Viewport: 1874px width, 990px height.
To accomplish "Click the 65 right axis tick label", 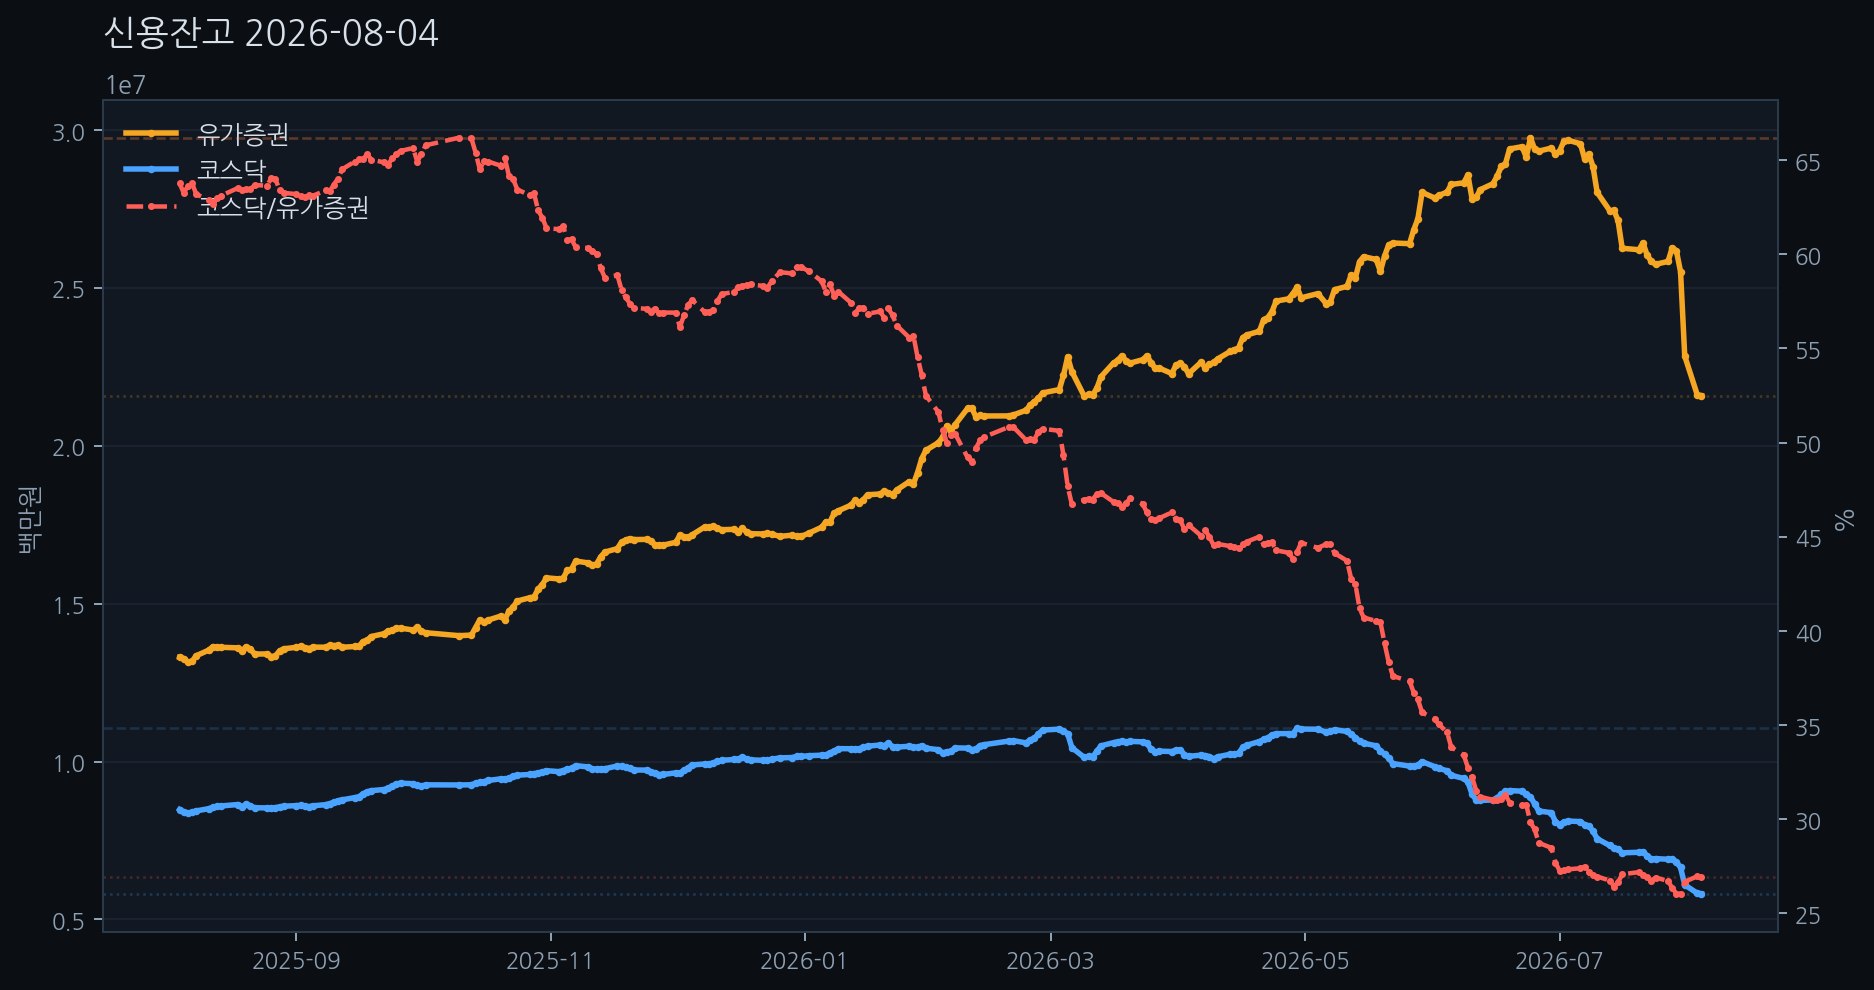I will click(1808, 162).
